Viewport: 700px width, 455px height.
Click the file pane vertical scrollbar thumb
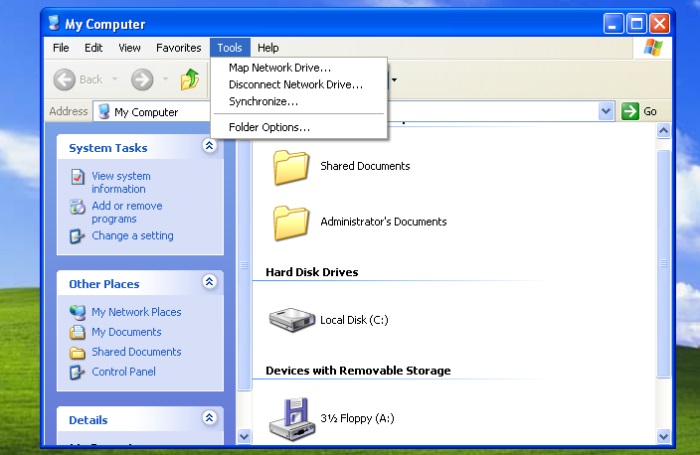(x=663, y=263)
